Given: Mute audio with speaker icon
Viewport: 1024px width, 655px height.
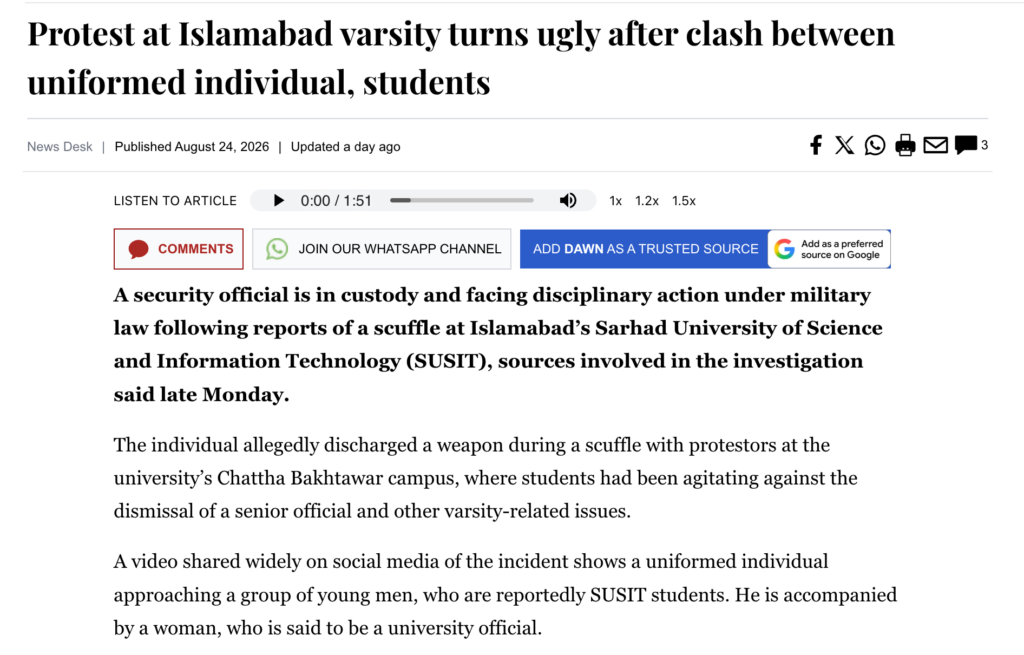Looking at the screenshot, I should (x=568, y=200).
